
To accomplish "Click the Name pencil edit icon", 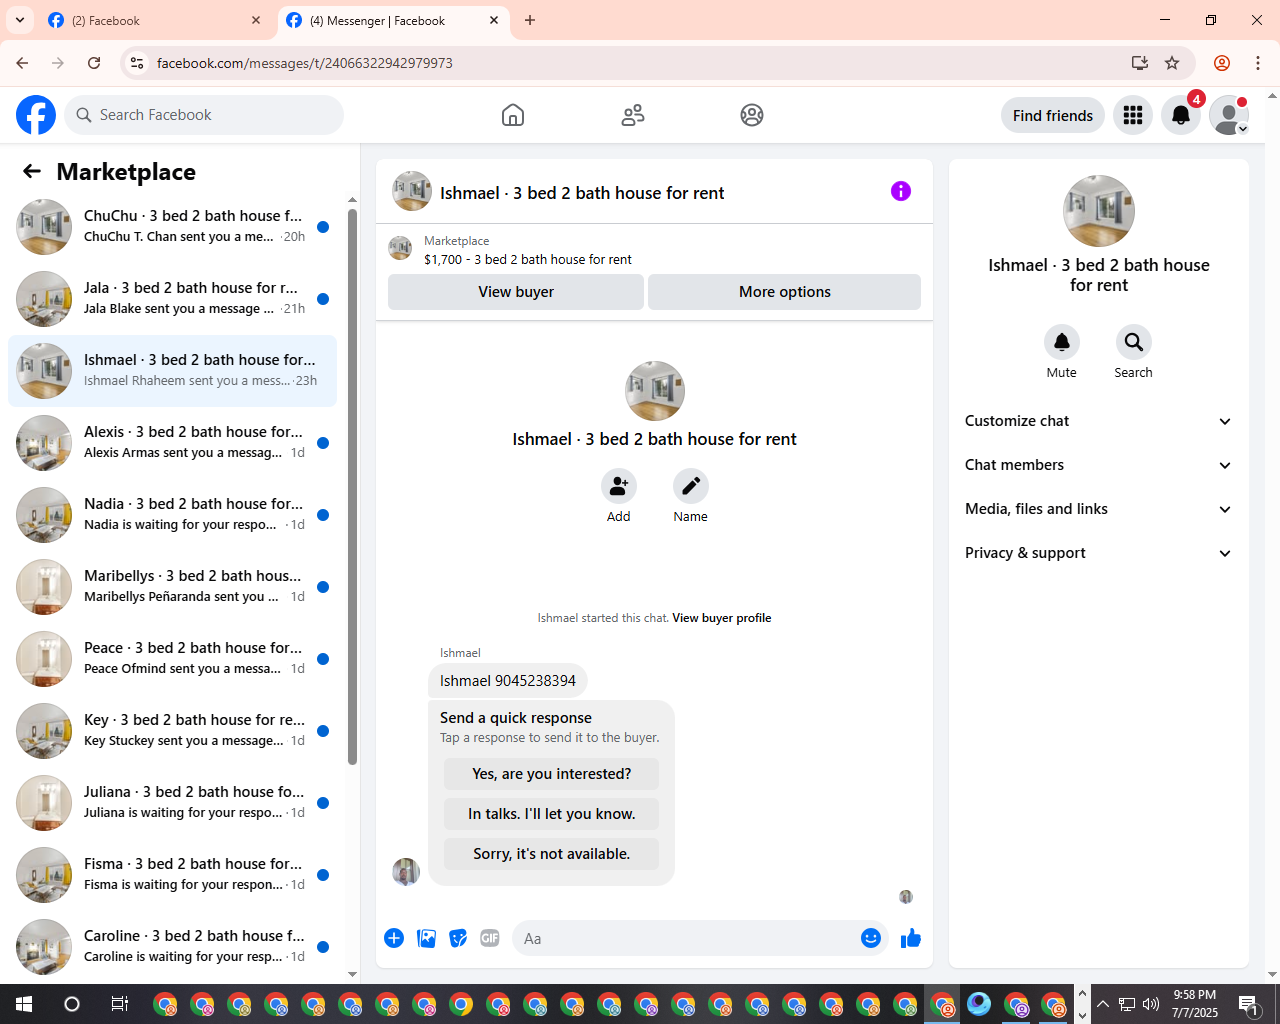I will [x=691, y=486].
